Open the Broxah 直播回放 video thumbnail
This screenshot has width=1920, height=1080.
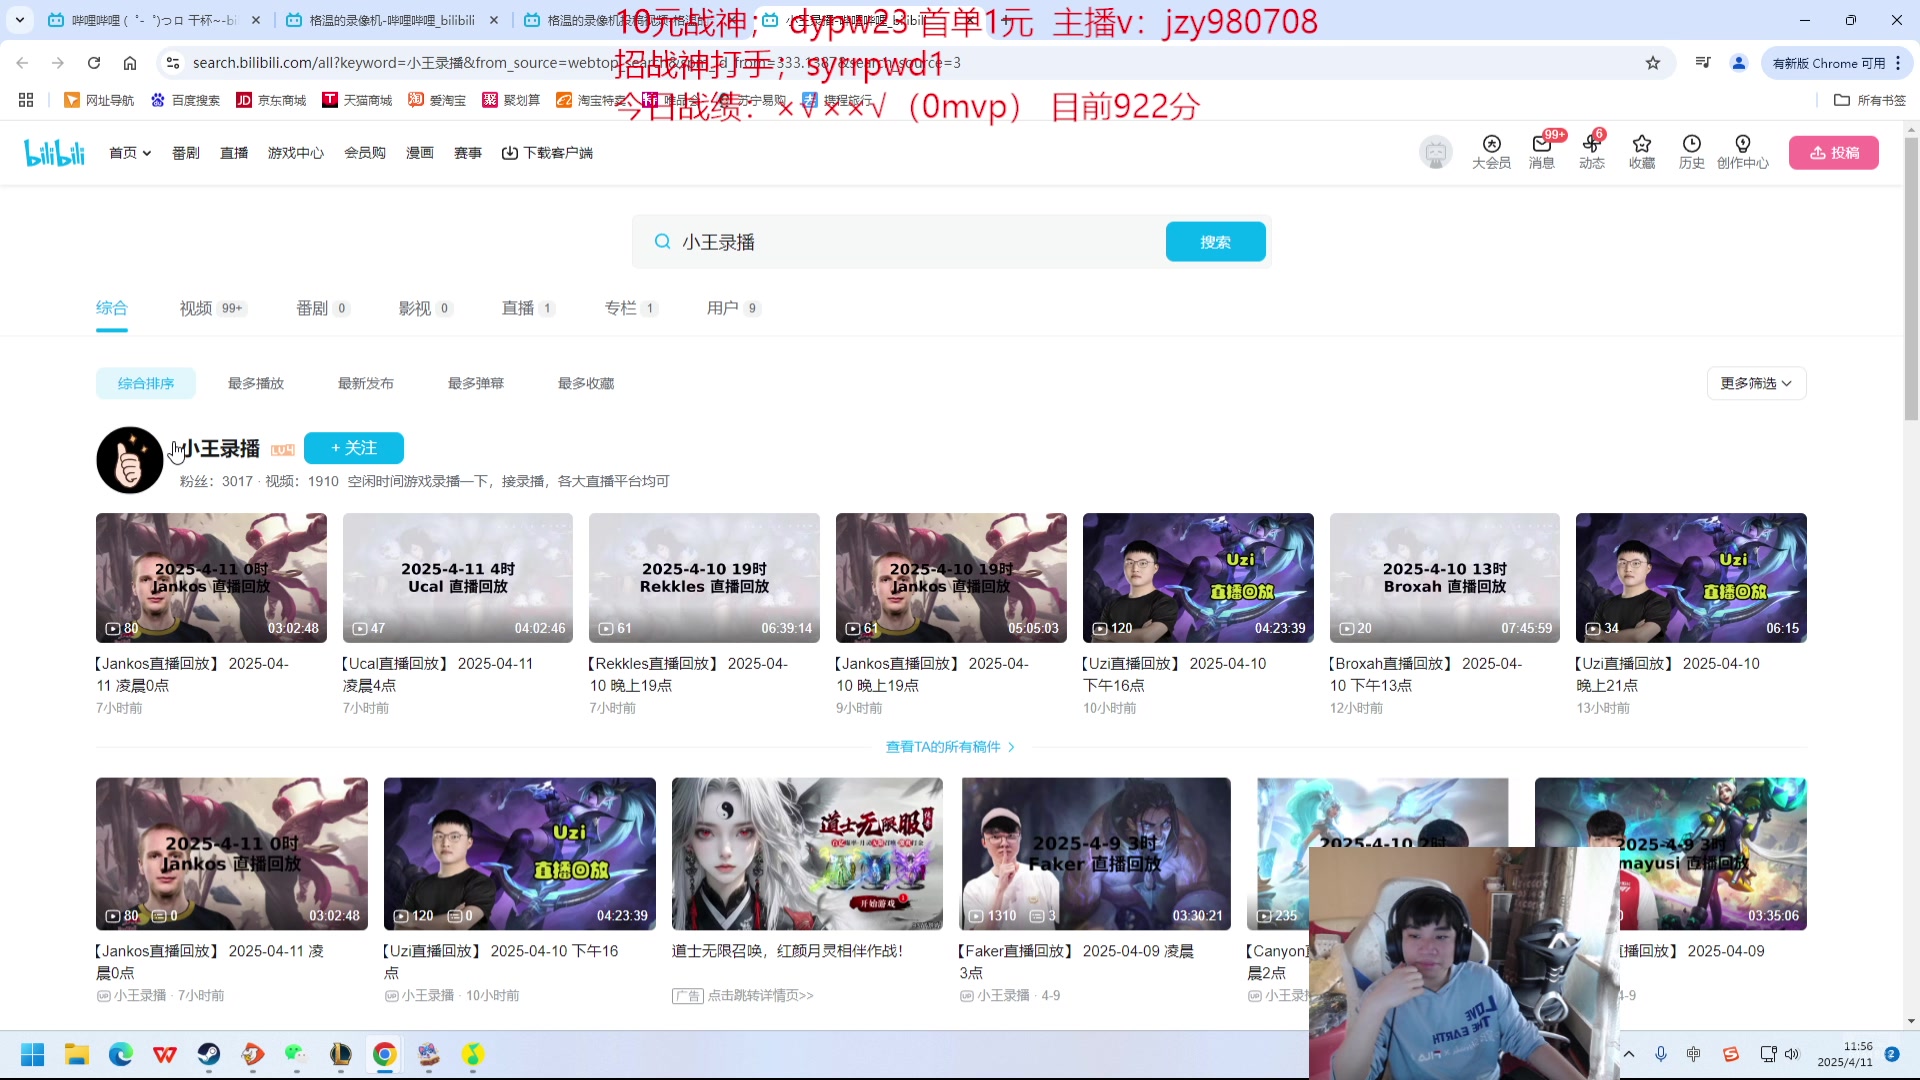(1445, 578)
